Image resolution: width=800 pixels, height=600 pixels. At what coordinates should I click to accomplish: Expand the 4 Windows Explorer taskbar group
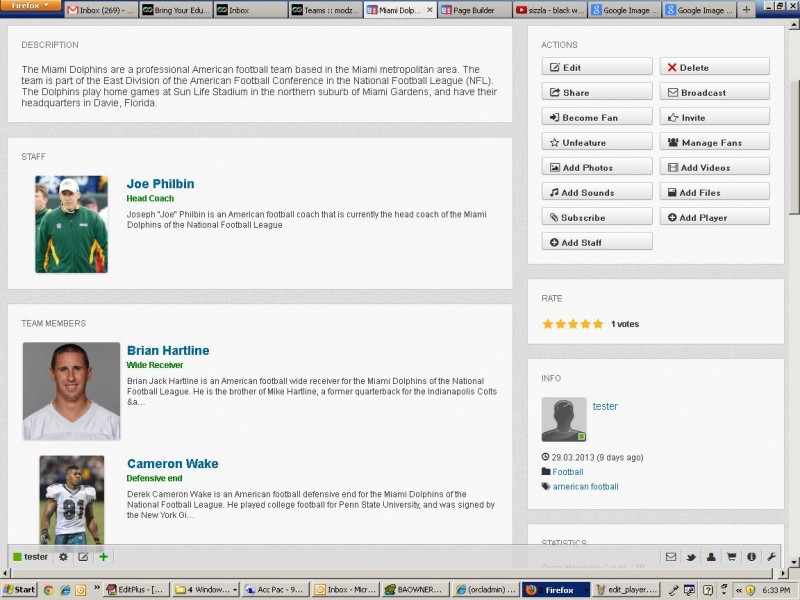coord(205,590)
